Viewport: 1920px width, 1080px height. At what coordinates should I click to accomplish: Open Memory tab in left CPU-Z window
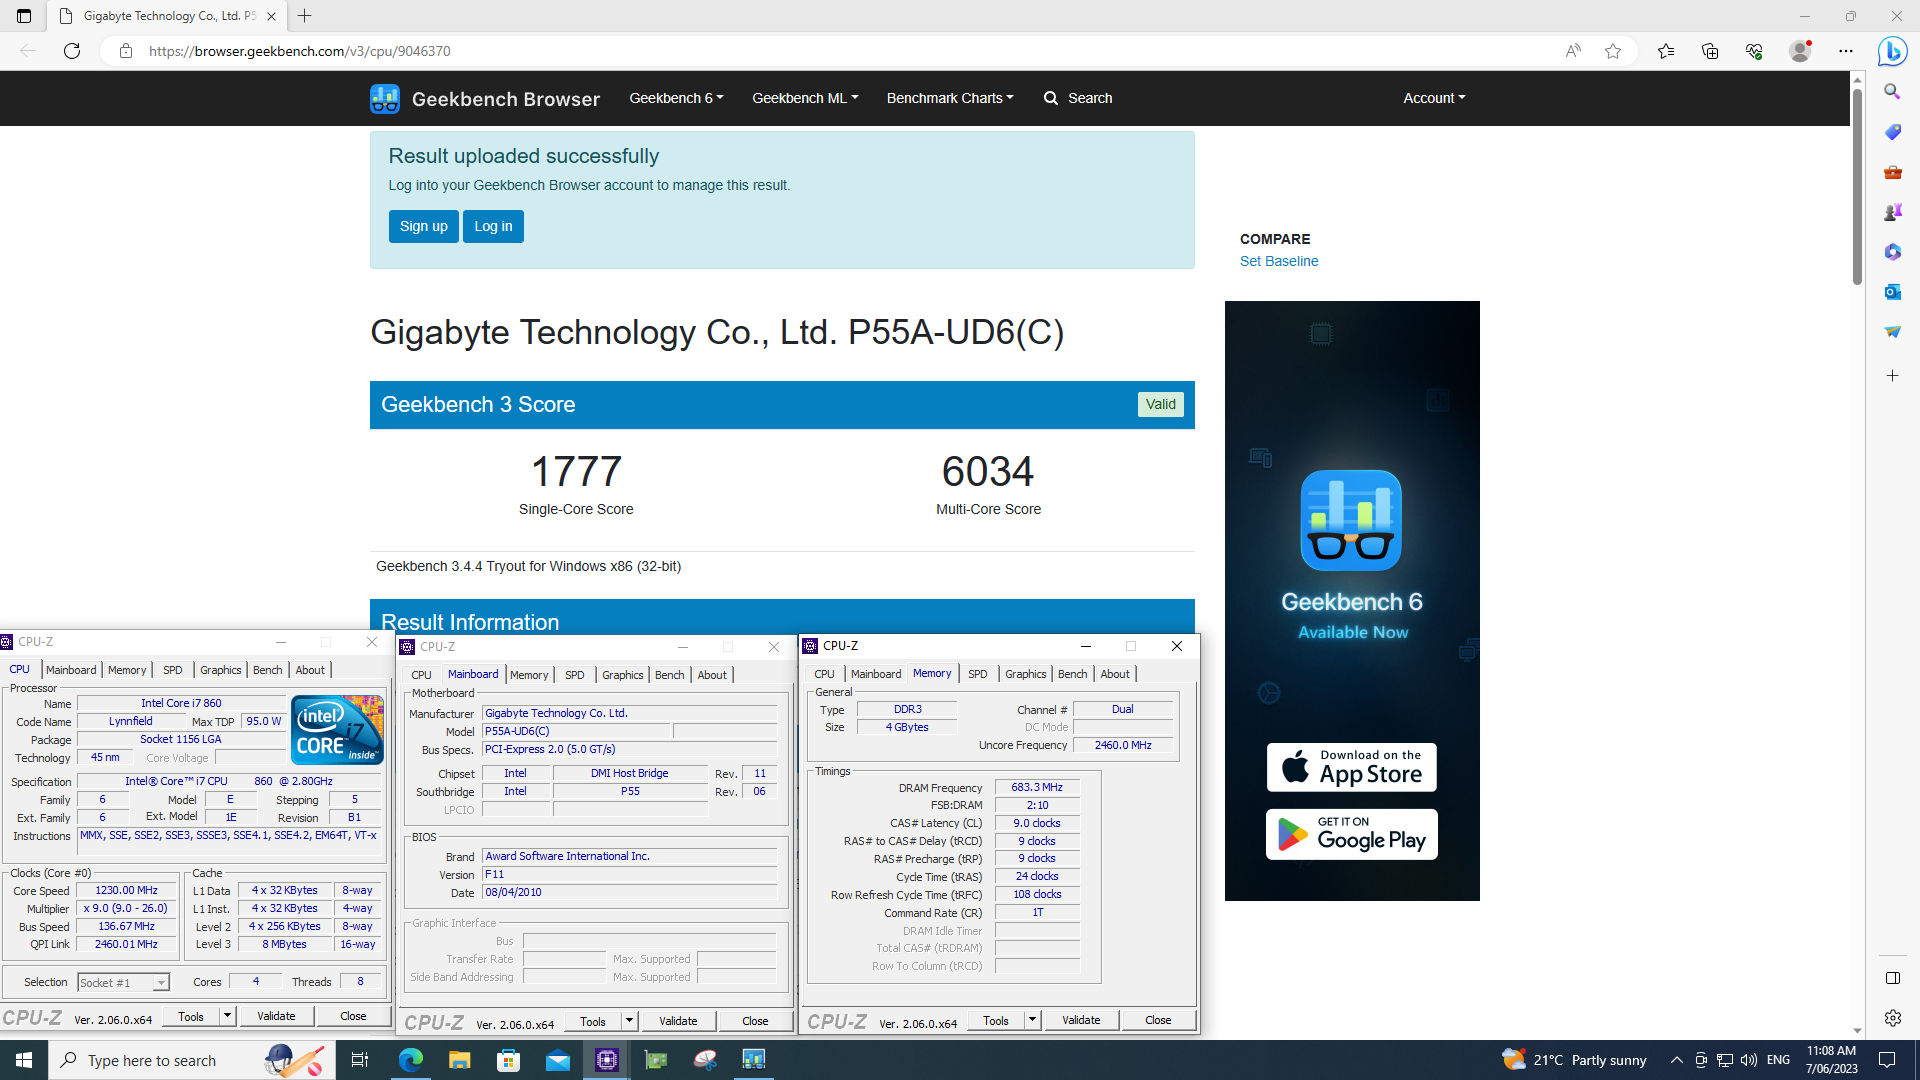(x=127, y=670)
